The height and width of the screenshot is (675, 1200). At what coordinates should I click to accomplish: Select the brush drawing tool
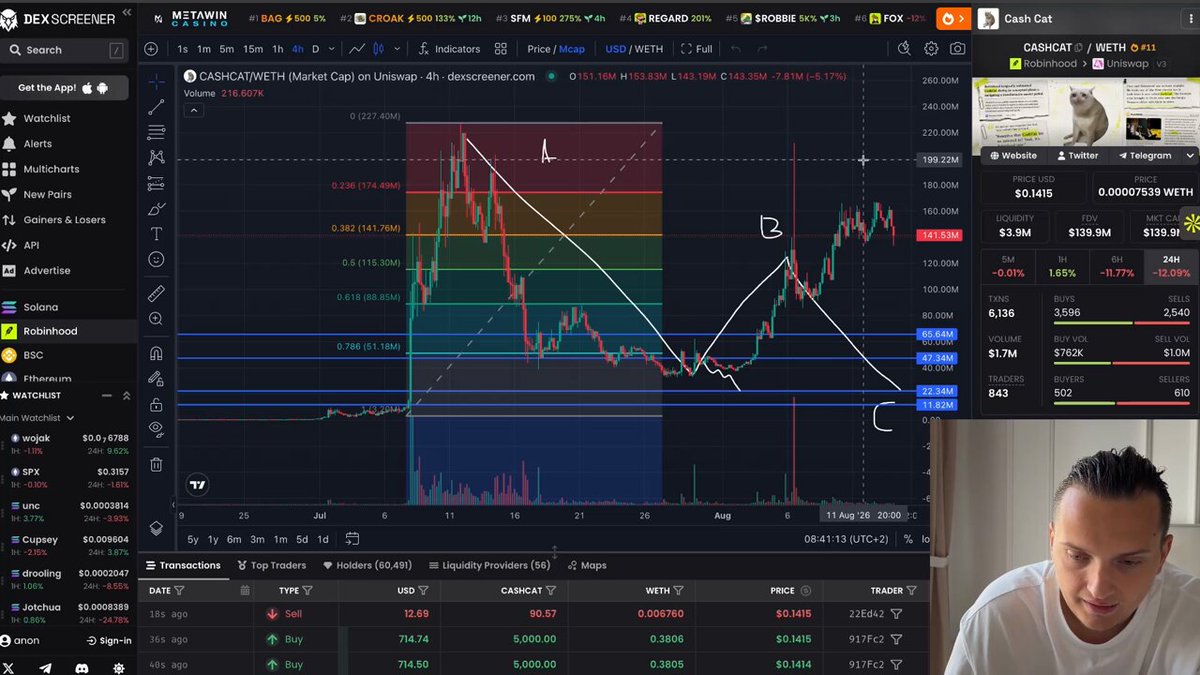pos(156,208)
